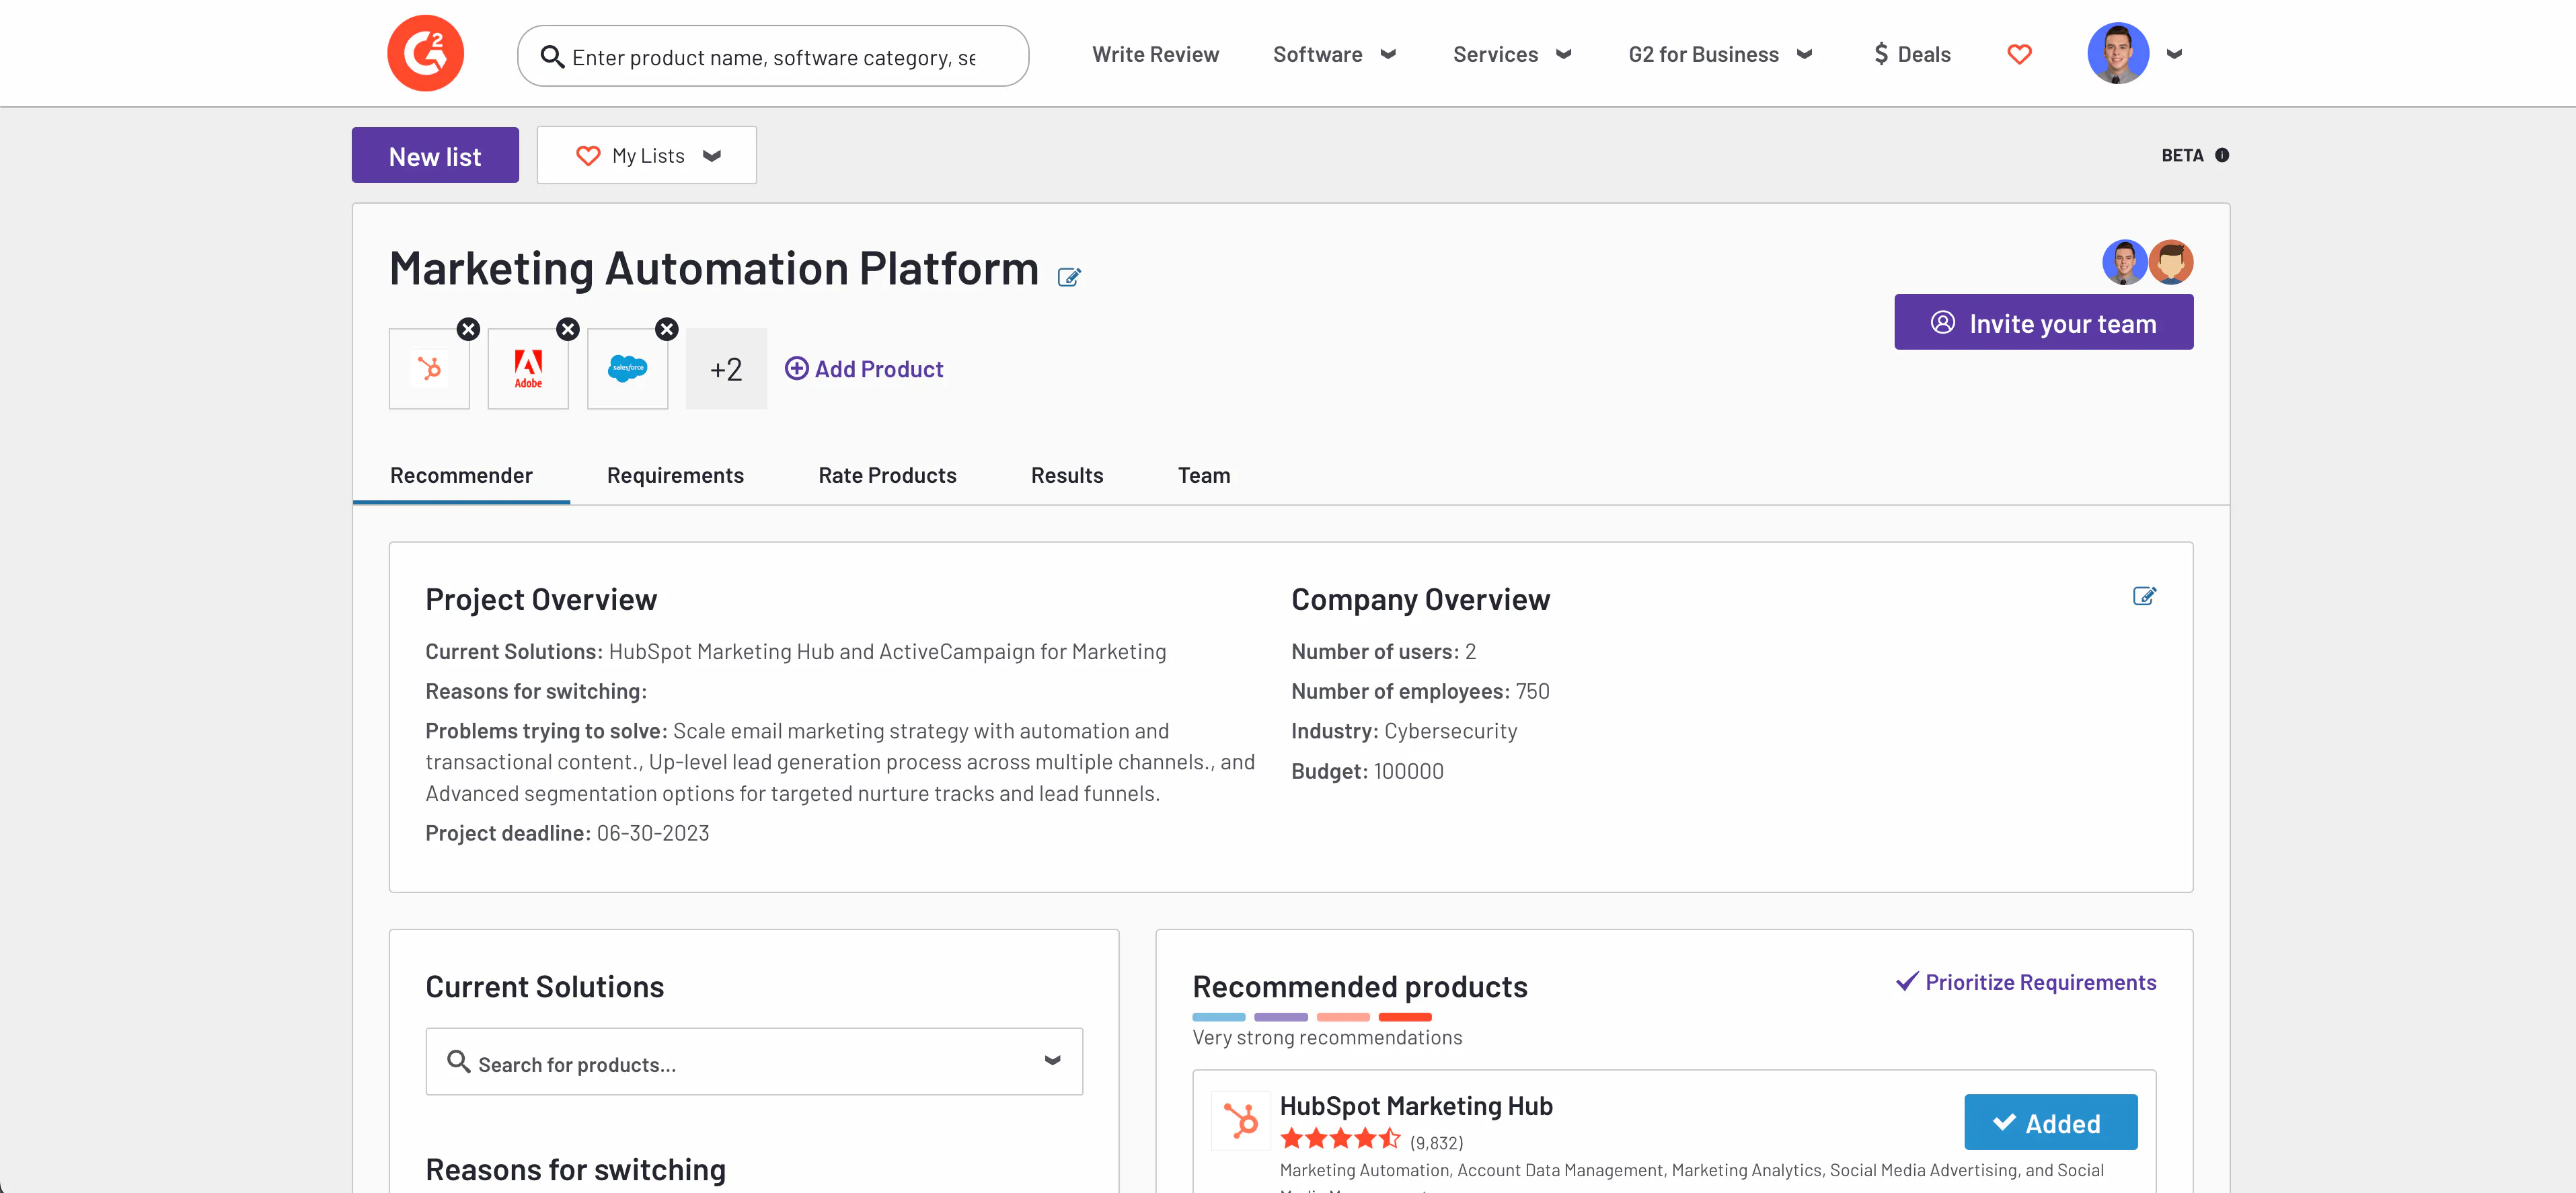Click the heart icon in My Lists
This screenshot has width=2576, height=1193.
click(x=588, y=155)
